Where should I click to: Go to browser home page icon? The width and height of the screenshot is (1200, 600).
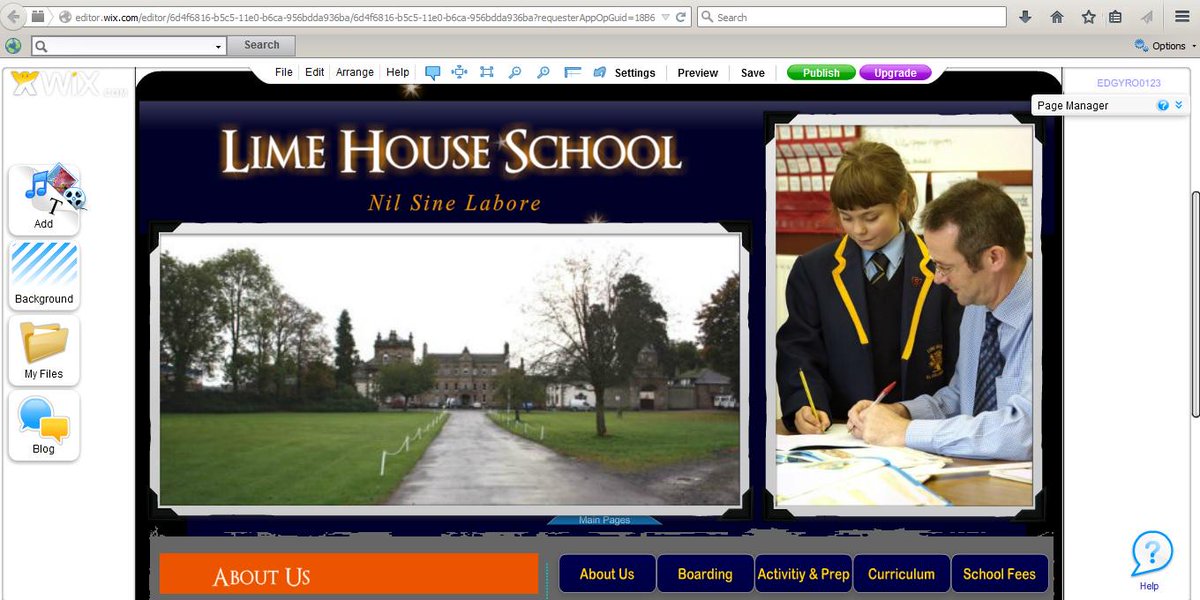[x=1057, y=17]
